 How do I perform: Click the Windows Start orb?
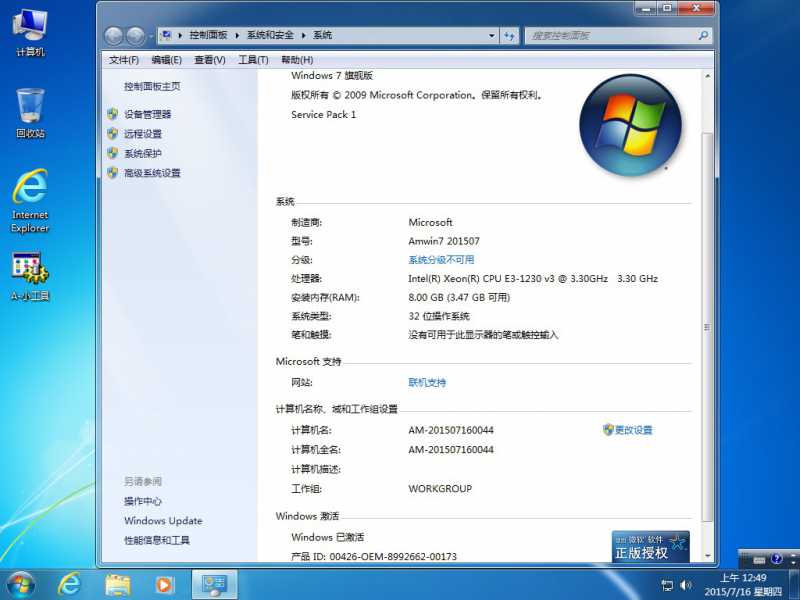[x=20, y=584]
